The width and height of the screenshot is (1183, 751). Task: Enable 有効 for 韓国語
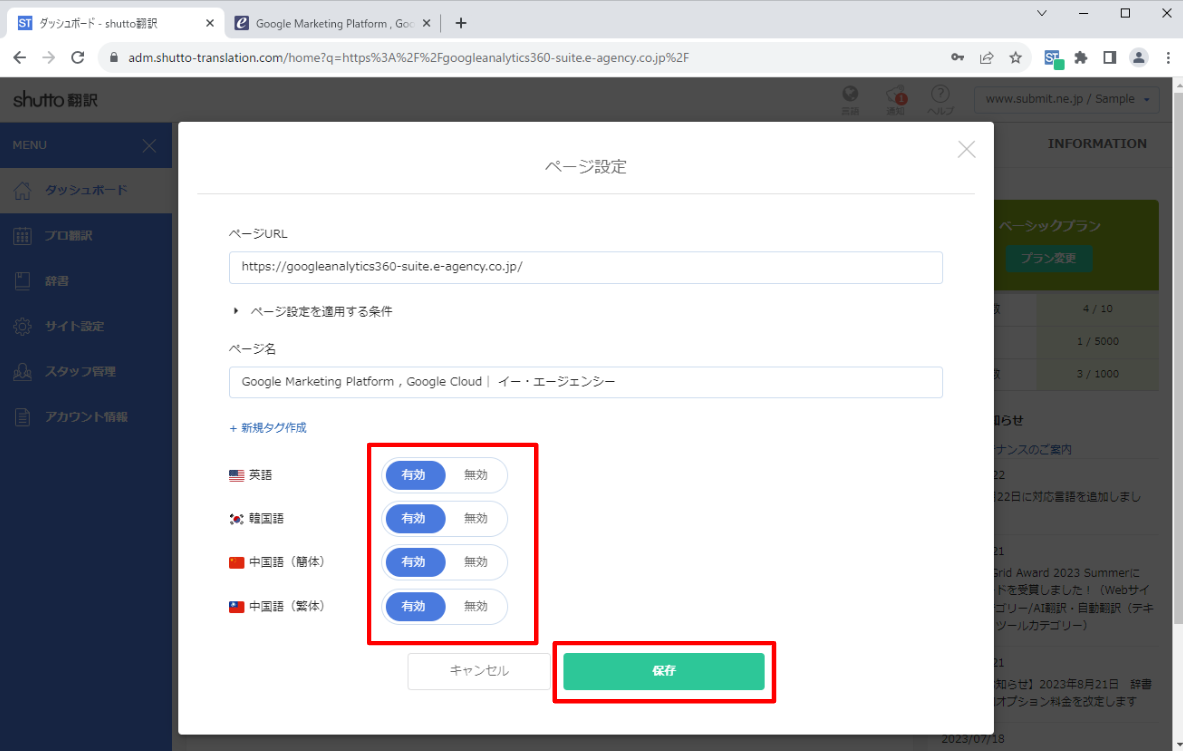click(x=415, y=519)
